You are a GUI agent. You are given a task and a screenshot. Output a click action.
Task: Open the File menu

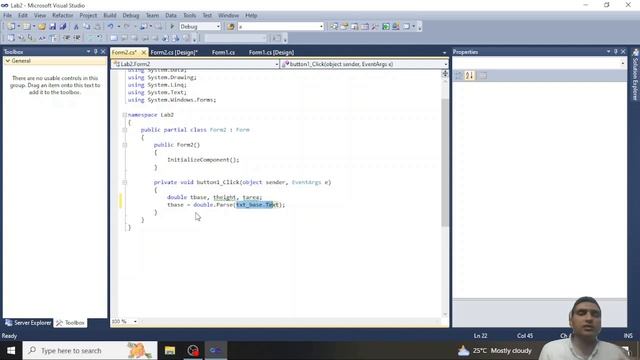pyautogui.click(x=7, y=16)
